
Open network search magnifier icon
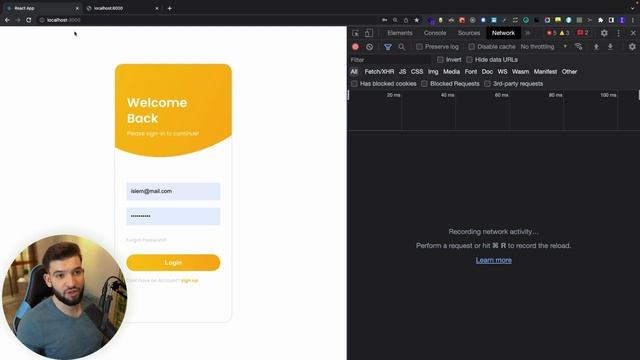coord(402,47)
